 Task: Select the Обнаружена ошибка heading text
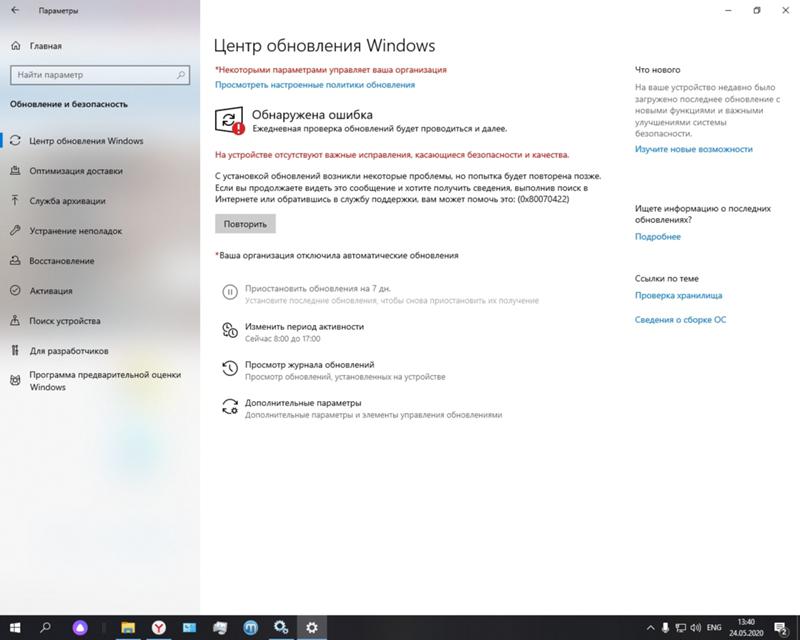click(x=312, y=114)
